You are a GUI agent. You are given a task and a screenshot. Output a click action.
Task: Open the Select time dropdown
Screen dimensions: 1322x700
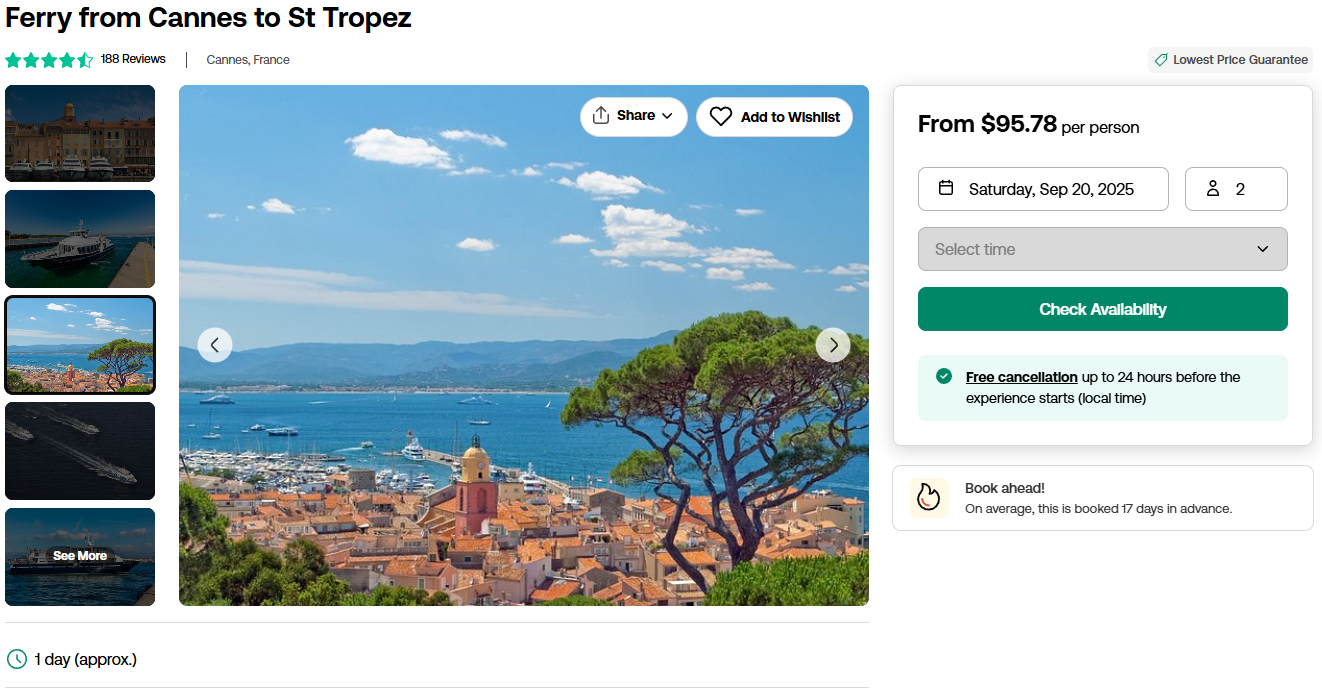(1102, 249)
